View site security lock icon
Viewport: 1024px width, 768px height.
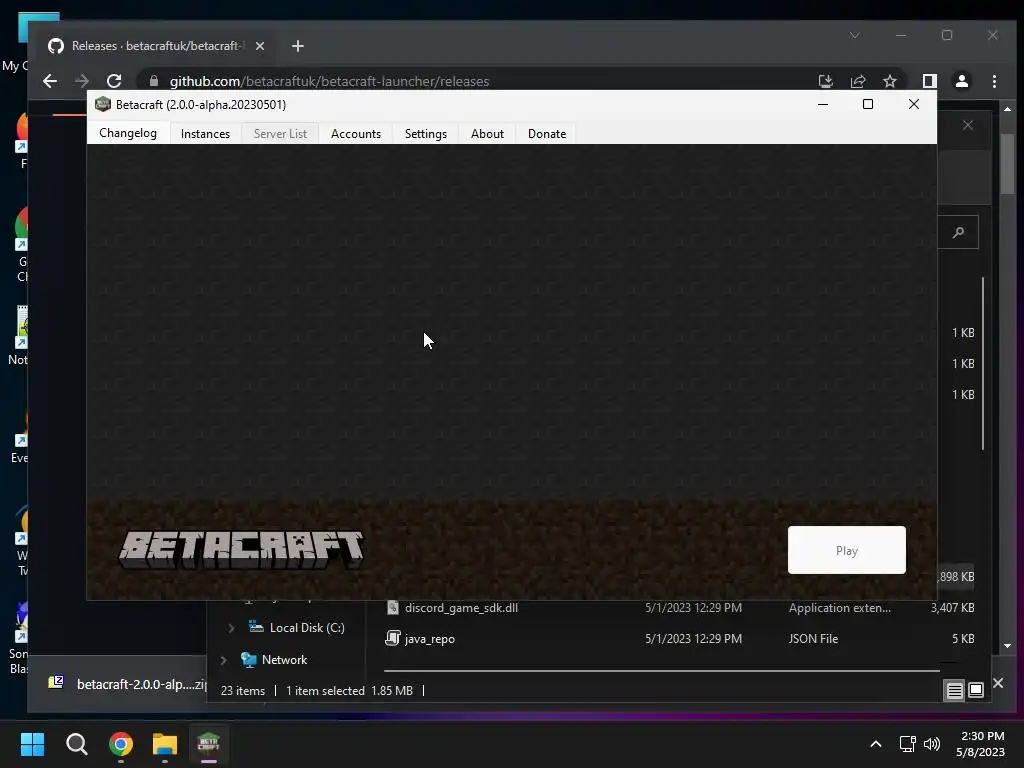[154, 81]
